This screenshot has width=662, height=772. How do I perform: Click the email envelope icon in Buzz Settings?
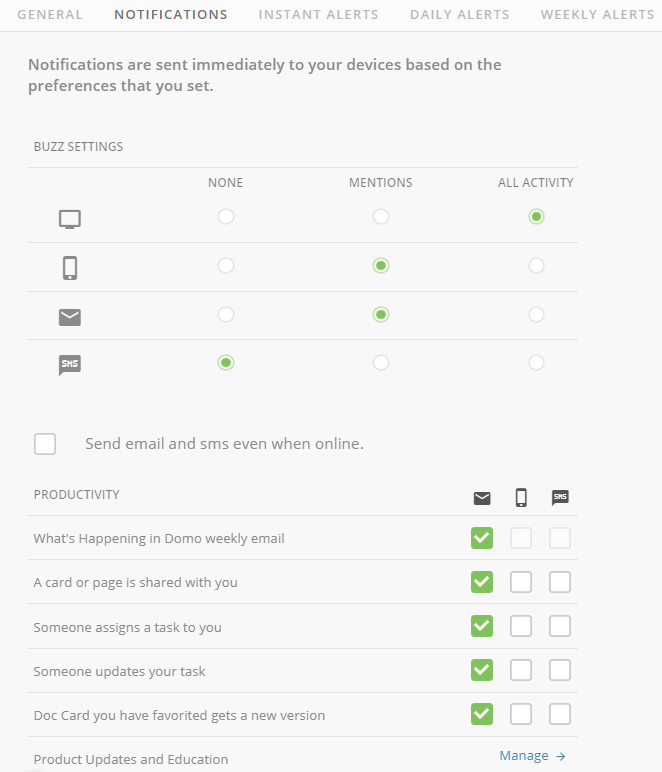[x=69, y=317]
